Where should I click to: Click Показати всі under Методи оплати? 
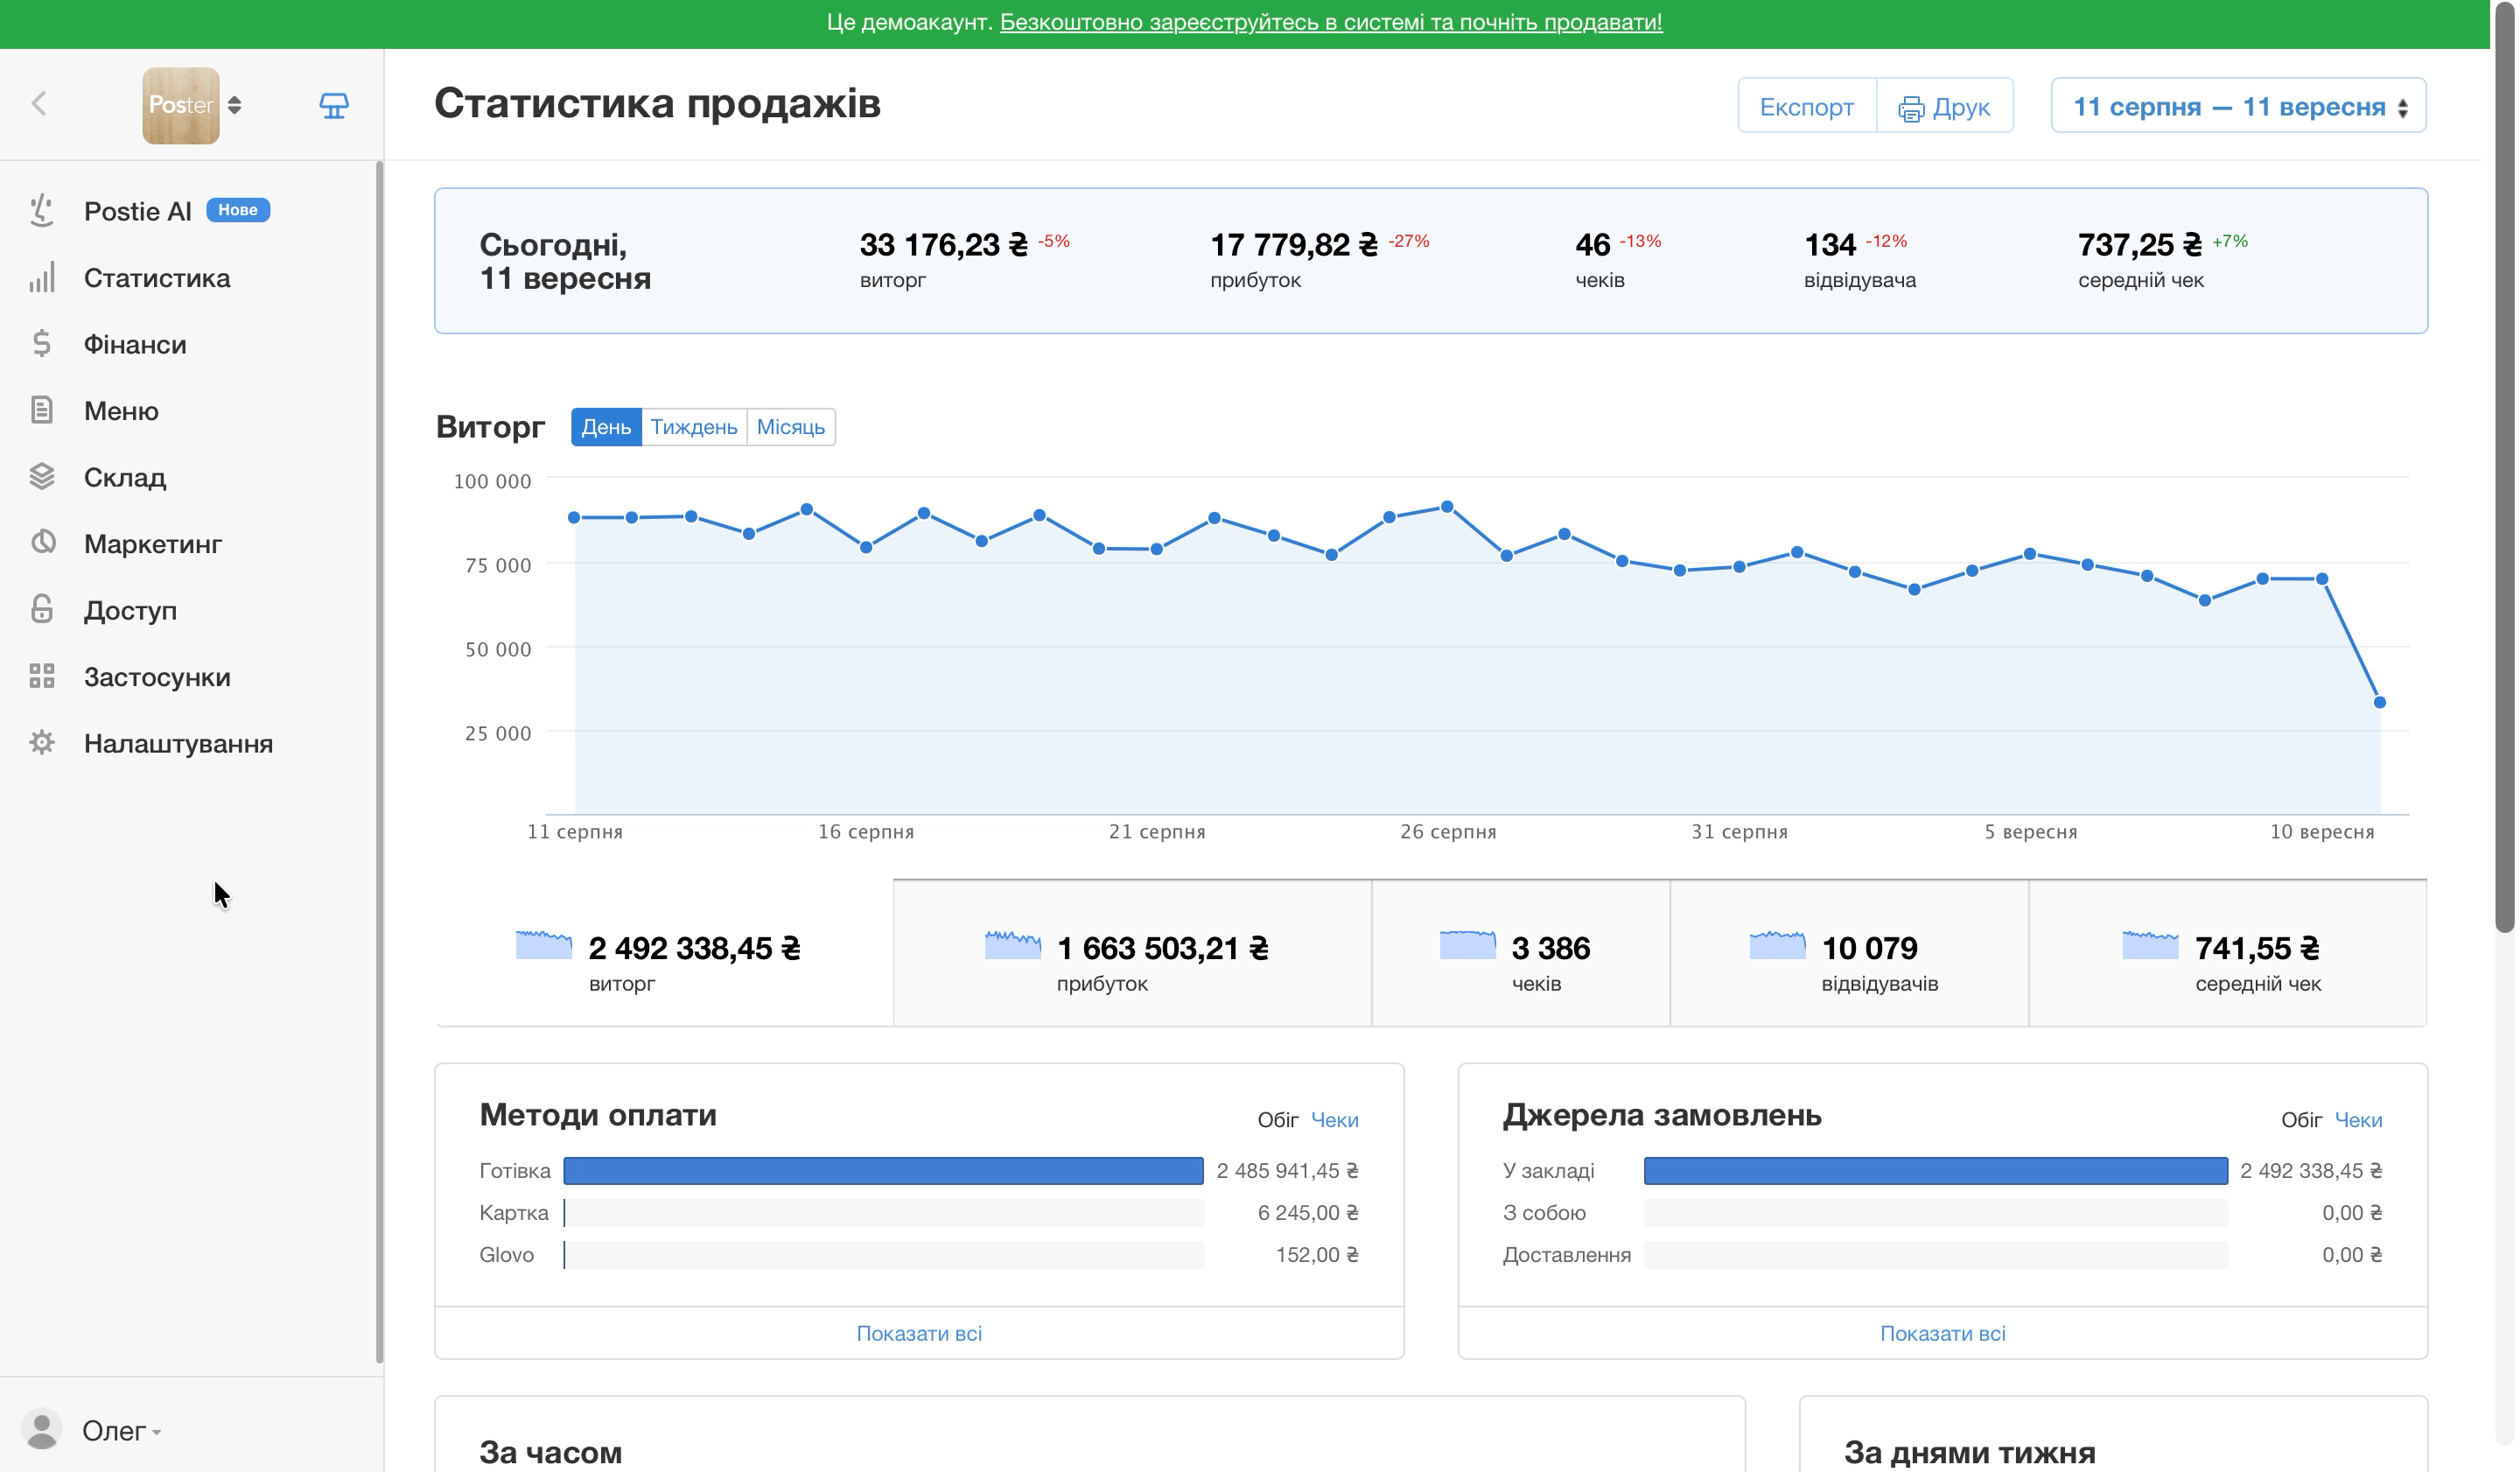pyautogui.click(x=919, y=1333)
